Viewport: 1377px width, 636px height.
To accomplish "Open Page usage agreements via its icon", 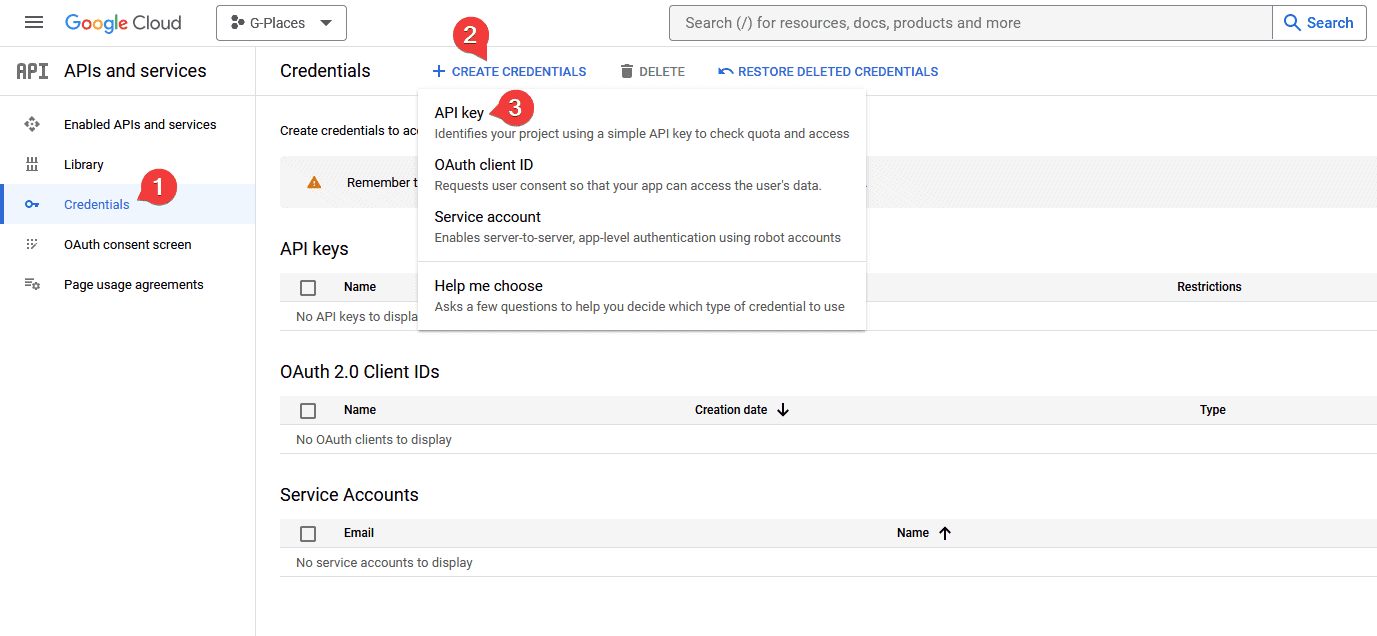I will pyautogui.click(x=32, y=284).
